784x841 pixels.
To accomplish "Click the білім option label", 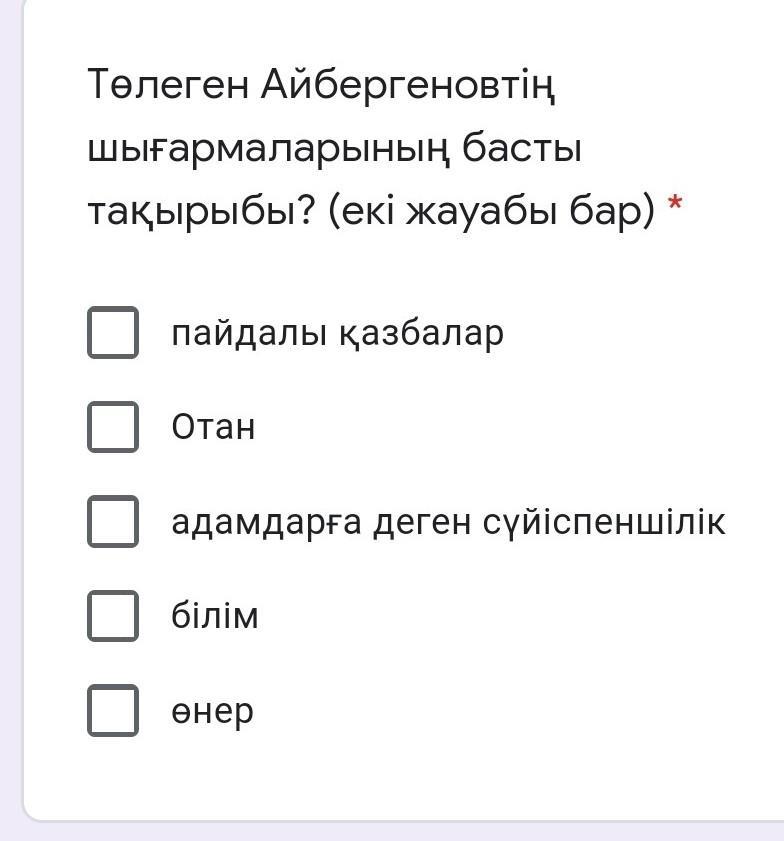I will point(215,616).
